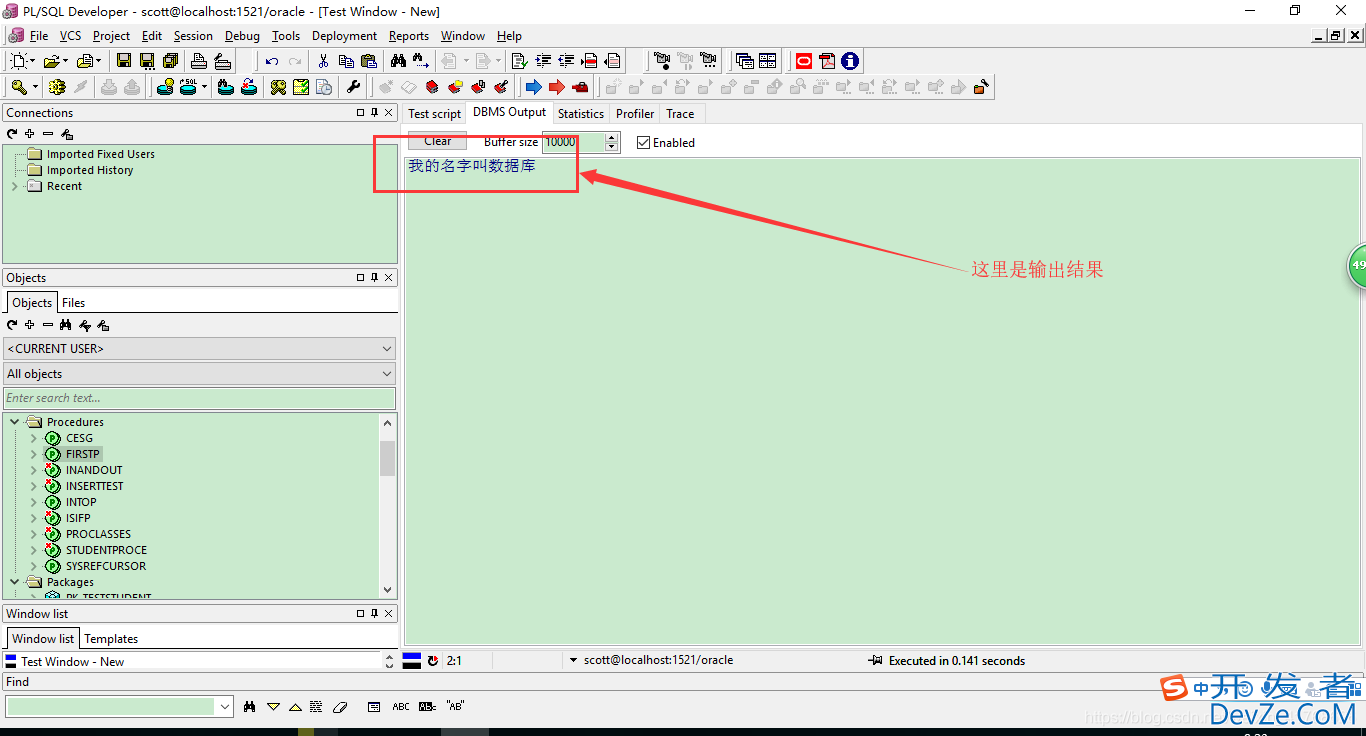This screenshot has width=1366, height=736.
Task: Click the red right arrow icon
Action: (557, 87)
